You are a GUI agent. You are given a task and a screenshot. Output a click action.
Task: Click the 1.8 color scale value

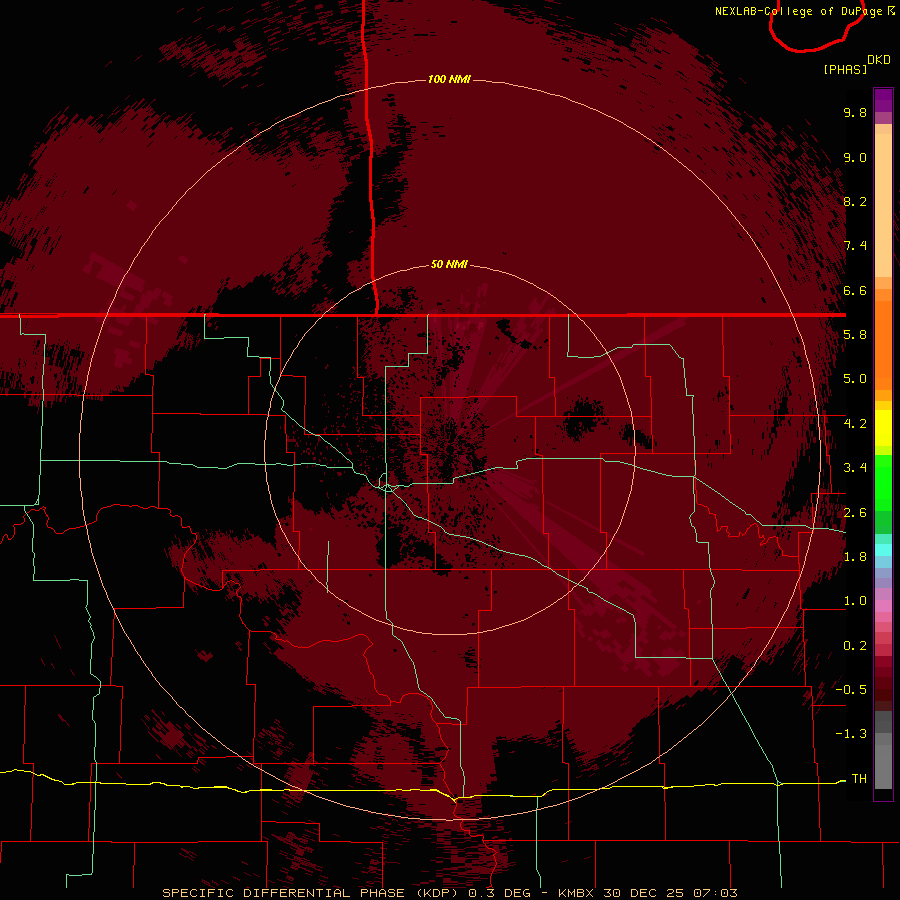(x=855, y=557)
